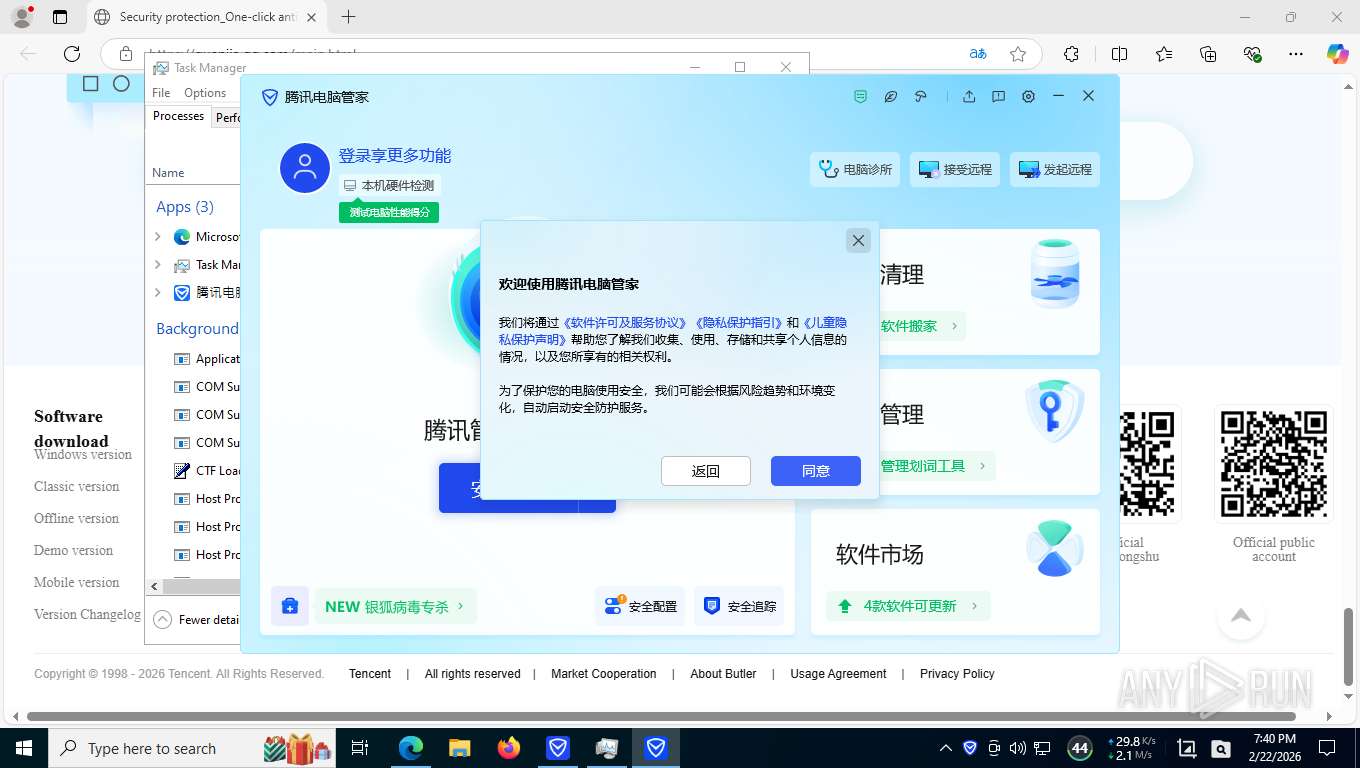Open 软件搬家 chevron link
1360x768 pixels.
(x=918, y=326)
